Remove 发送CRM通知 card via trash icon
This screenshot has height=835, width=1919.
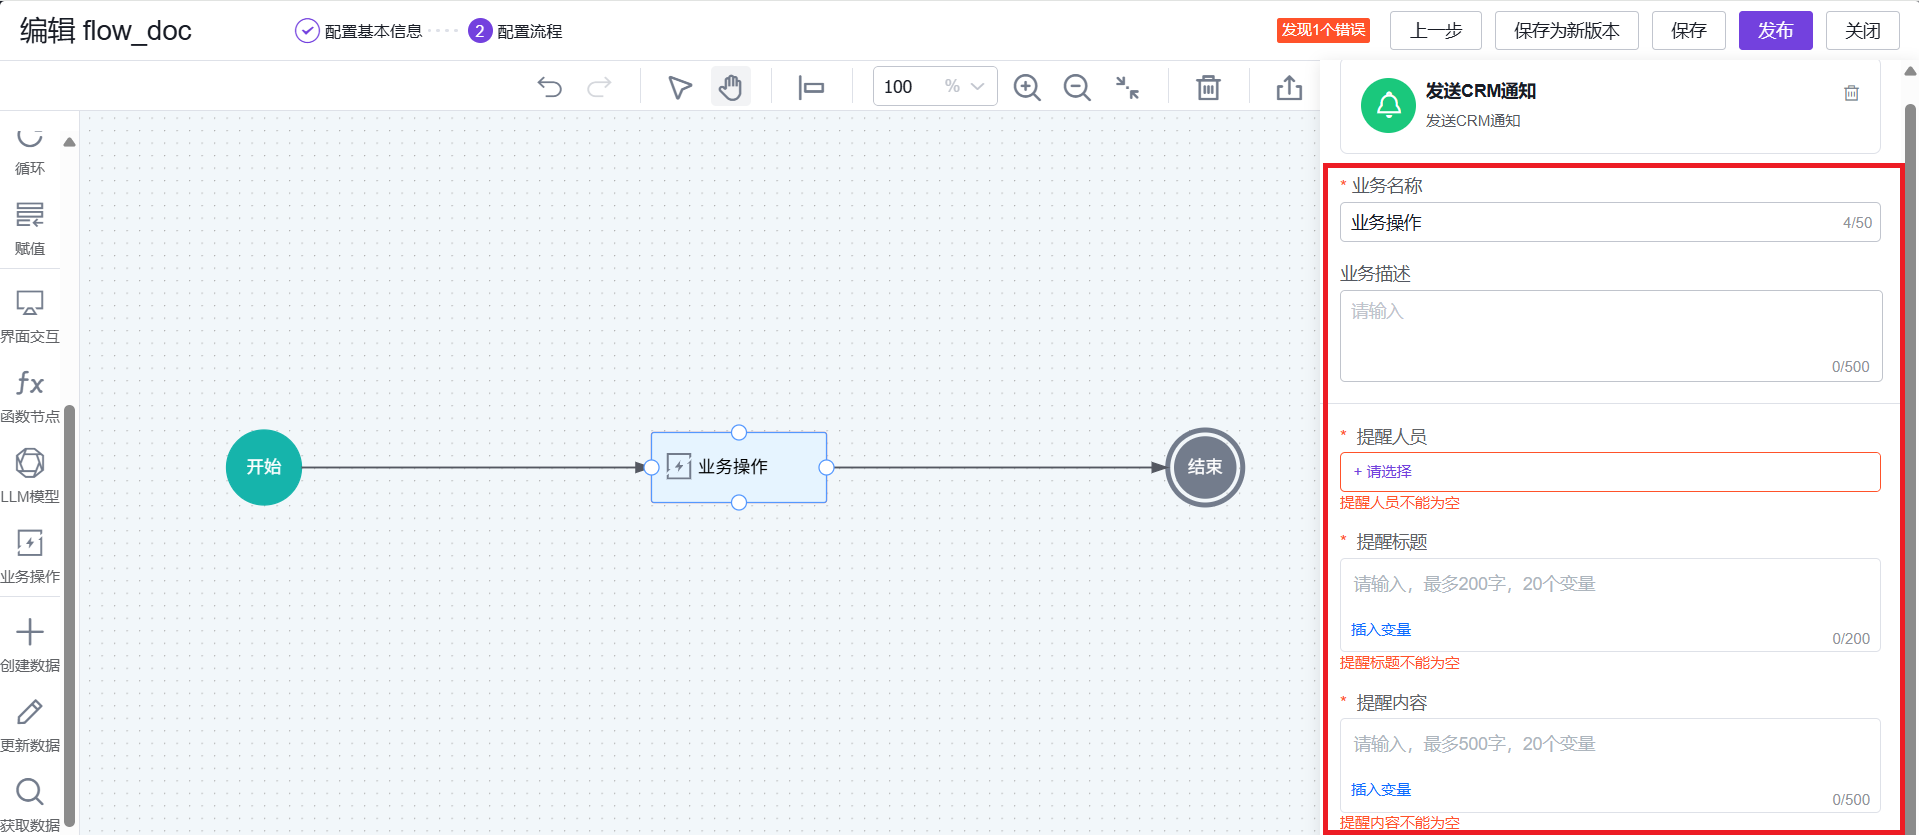(x=1851, y=93)
